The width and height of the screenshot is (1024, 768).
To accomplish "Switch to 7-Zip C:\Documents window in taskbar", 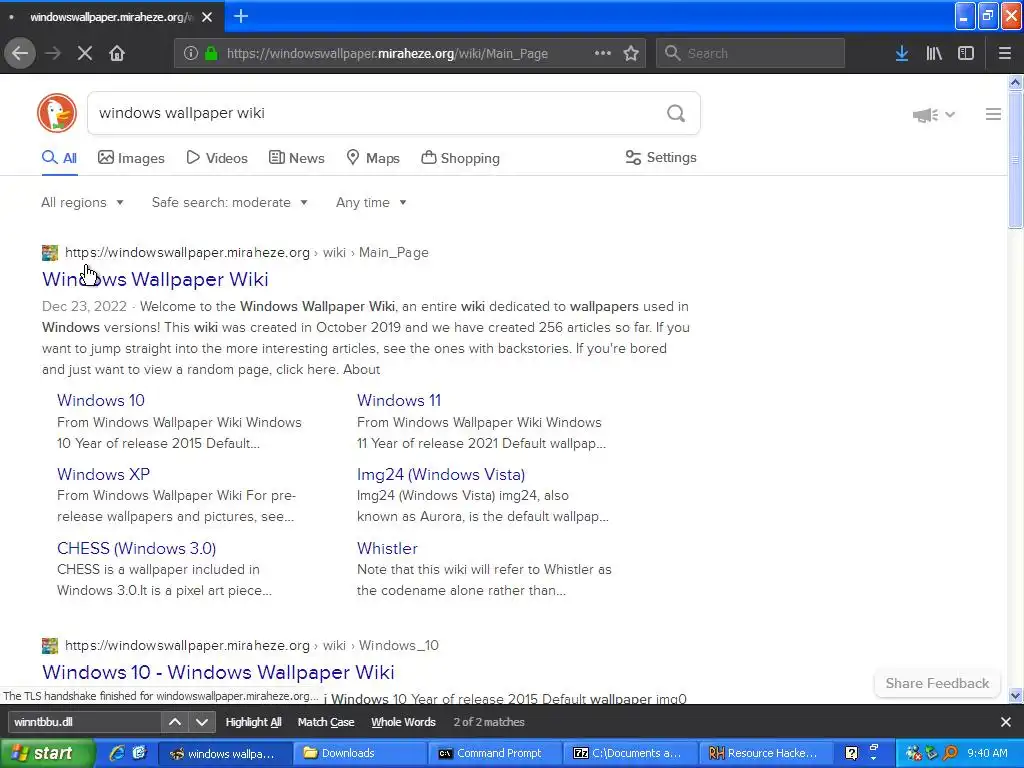I will [x=632, y=753].
